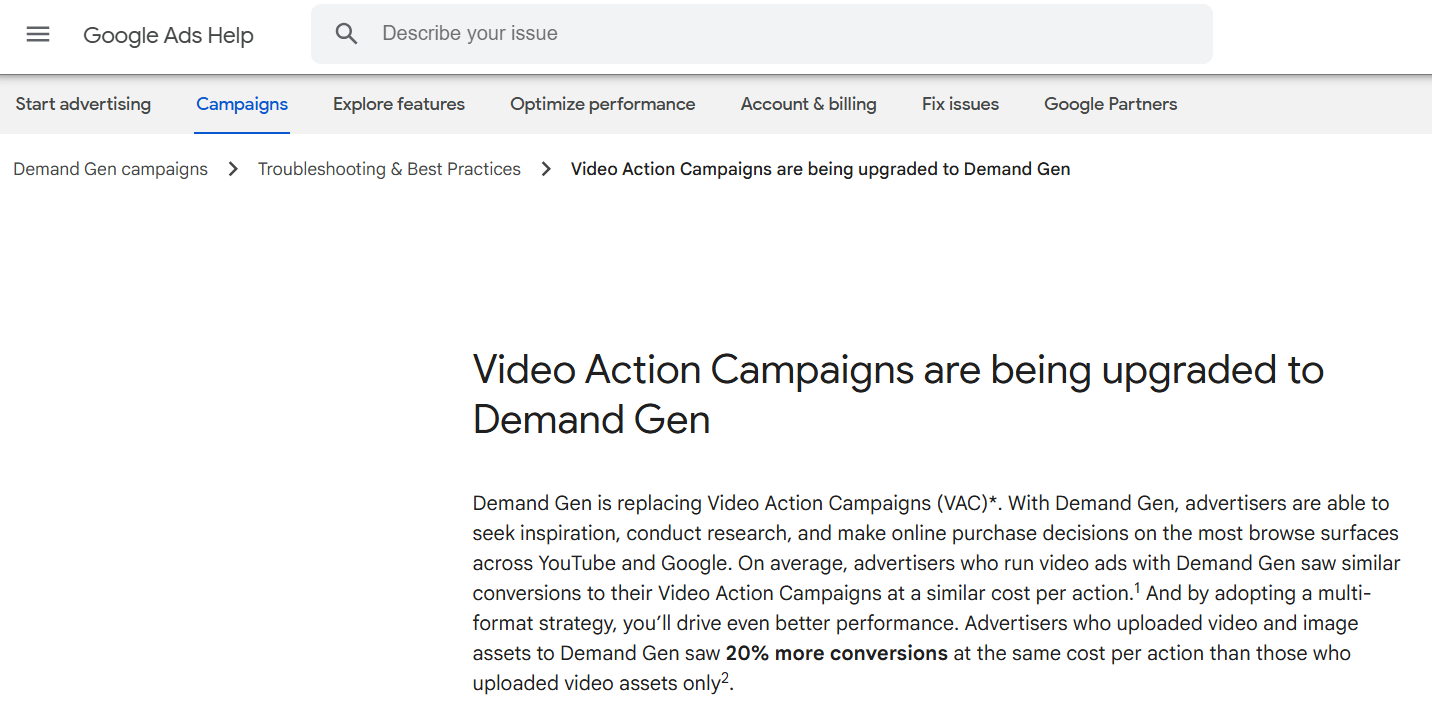
Task: Click the breadcrumb chevron after Demand Gen campaigns
Action: tap(232, 169)
